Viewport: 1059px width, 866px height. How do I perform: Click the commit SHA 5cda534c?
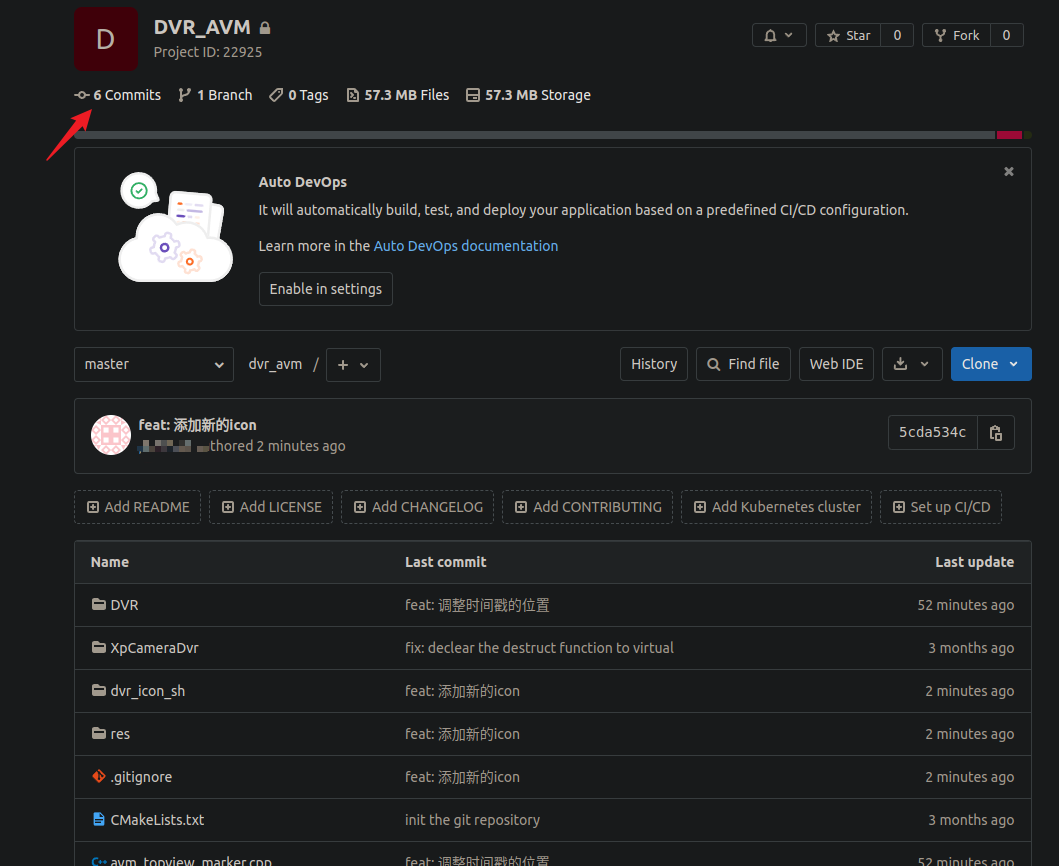(932, 432)
